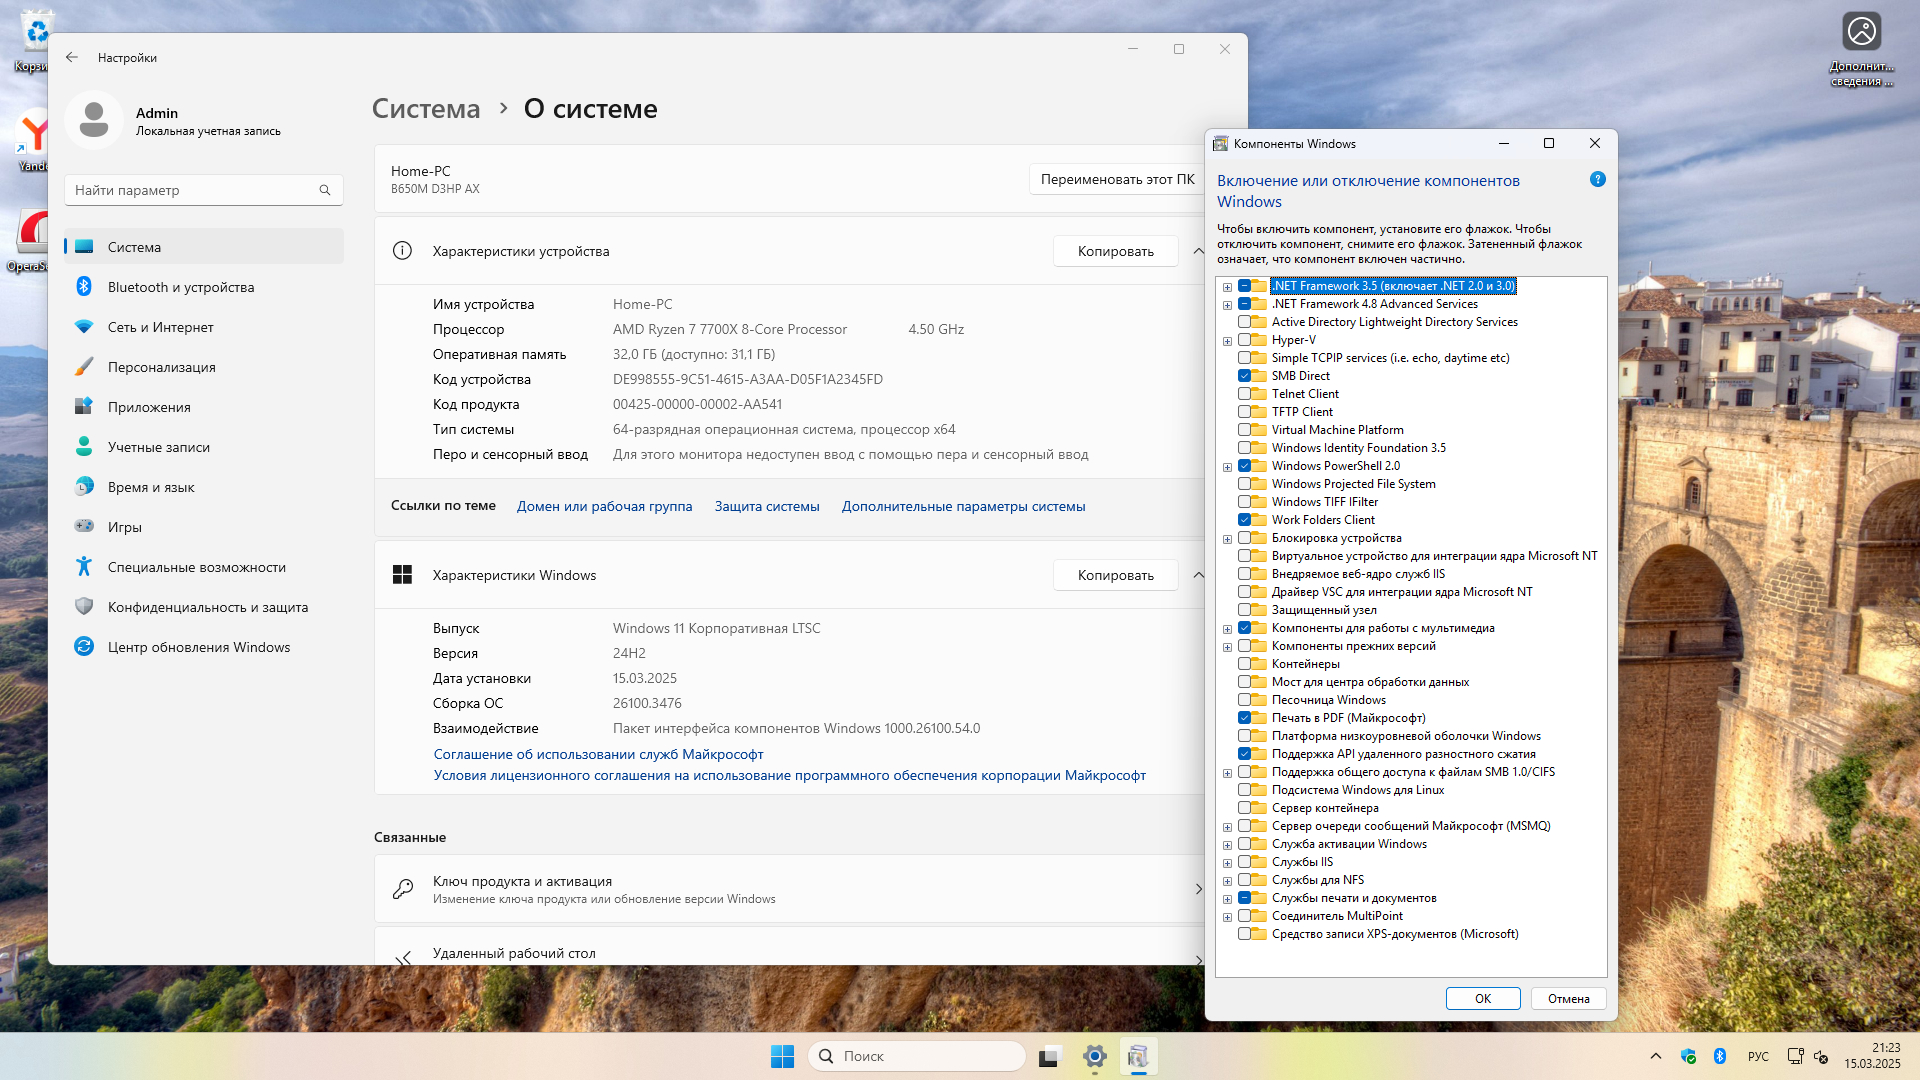Enable the Telnet Client checkbox
The image size is (1920, 1080).
tap(1244, 394)
